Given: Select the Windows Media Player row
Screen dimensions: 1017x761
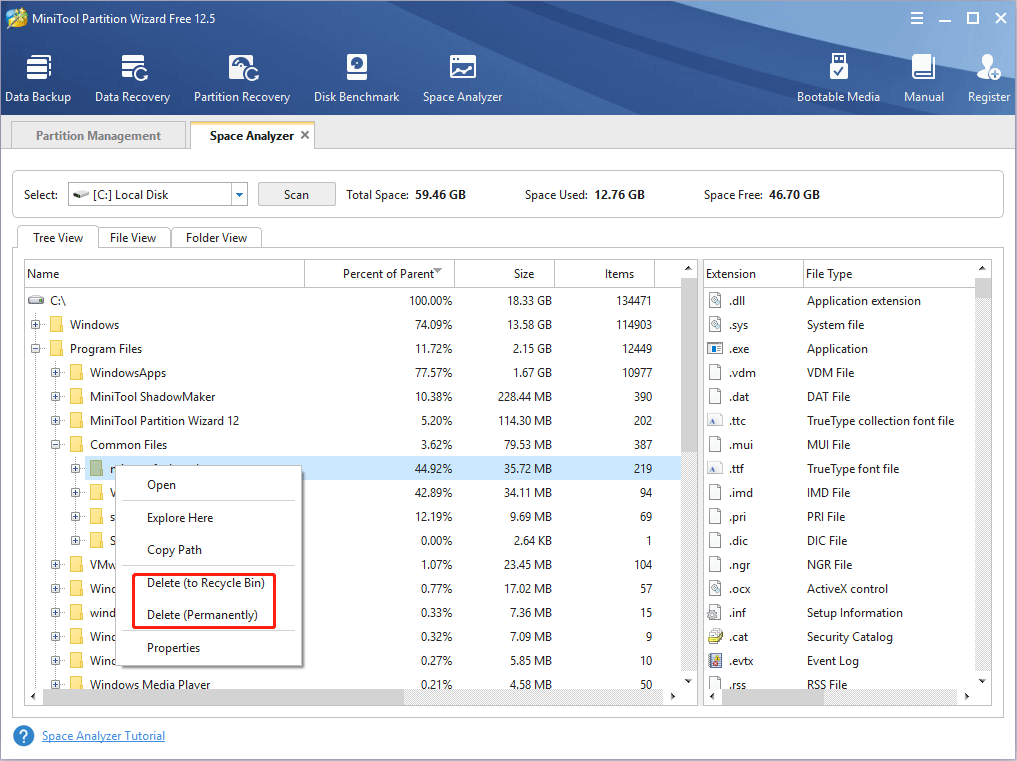Looking at the screenshot, I should [353, 684].
